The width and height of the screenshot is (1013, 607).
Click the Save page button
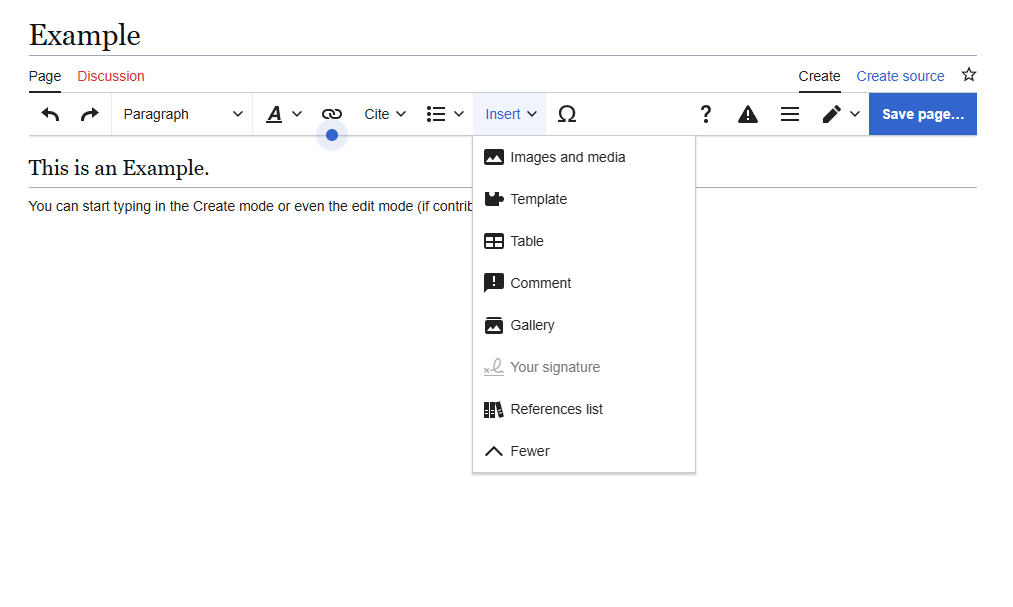coord(922,114)
